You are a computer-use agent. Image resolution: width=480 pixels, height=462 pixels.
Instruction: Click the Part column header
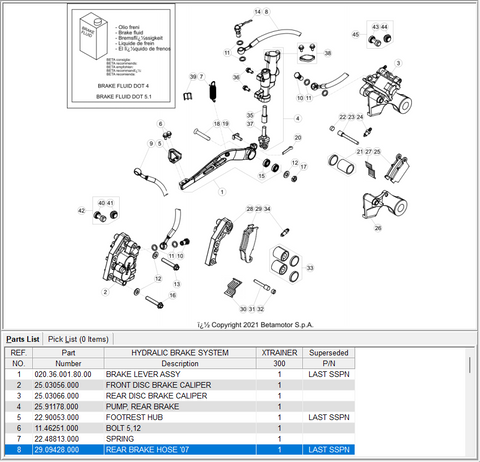pyautogui.click(x=68, y=353)
